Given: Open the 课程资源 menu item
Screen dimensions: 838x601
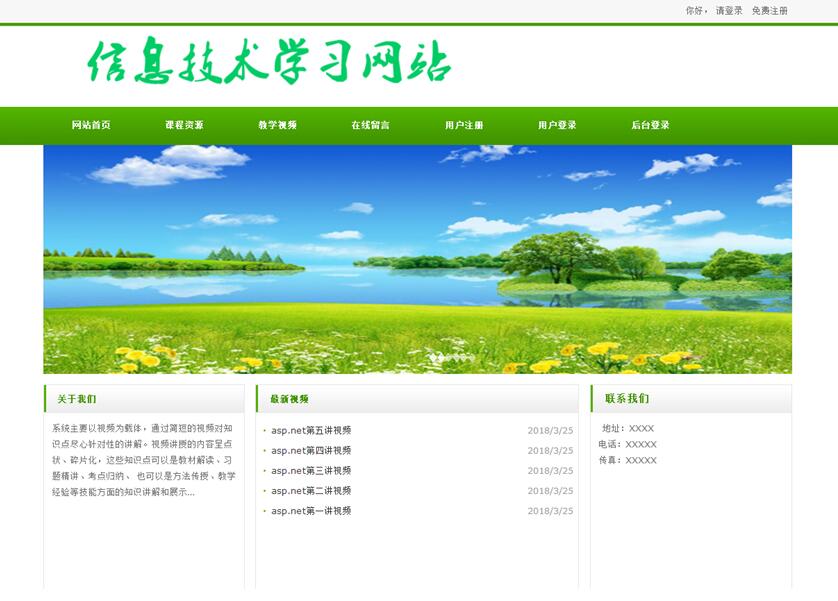Looking at the screenshot, I should [x=184, y=125].
